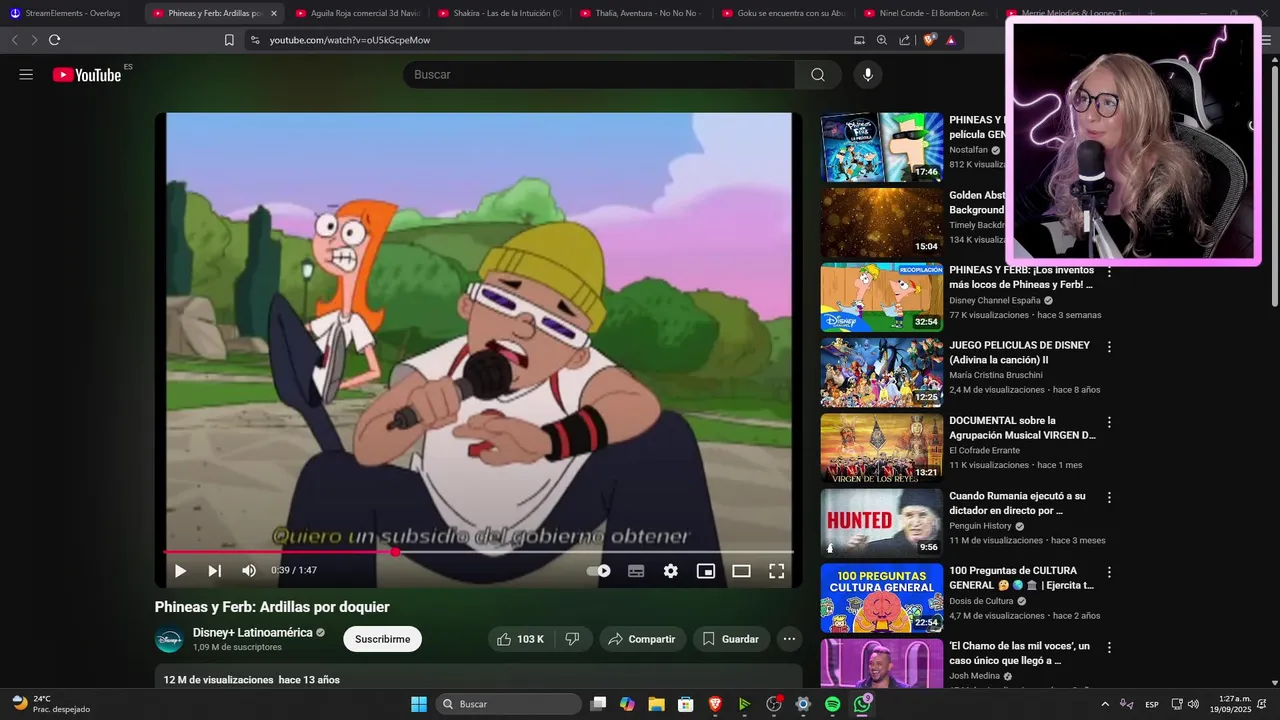1280x720 pixels.
Task: Switch to theater mode view
Action: point(741,571)
